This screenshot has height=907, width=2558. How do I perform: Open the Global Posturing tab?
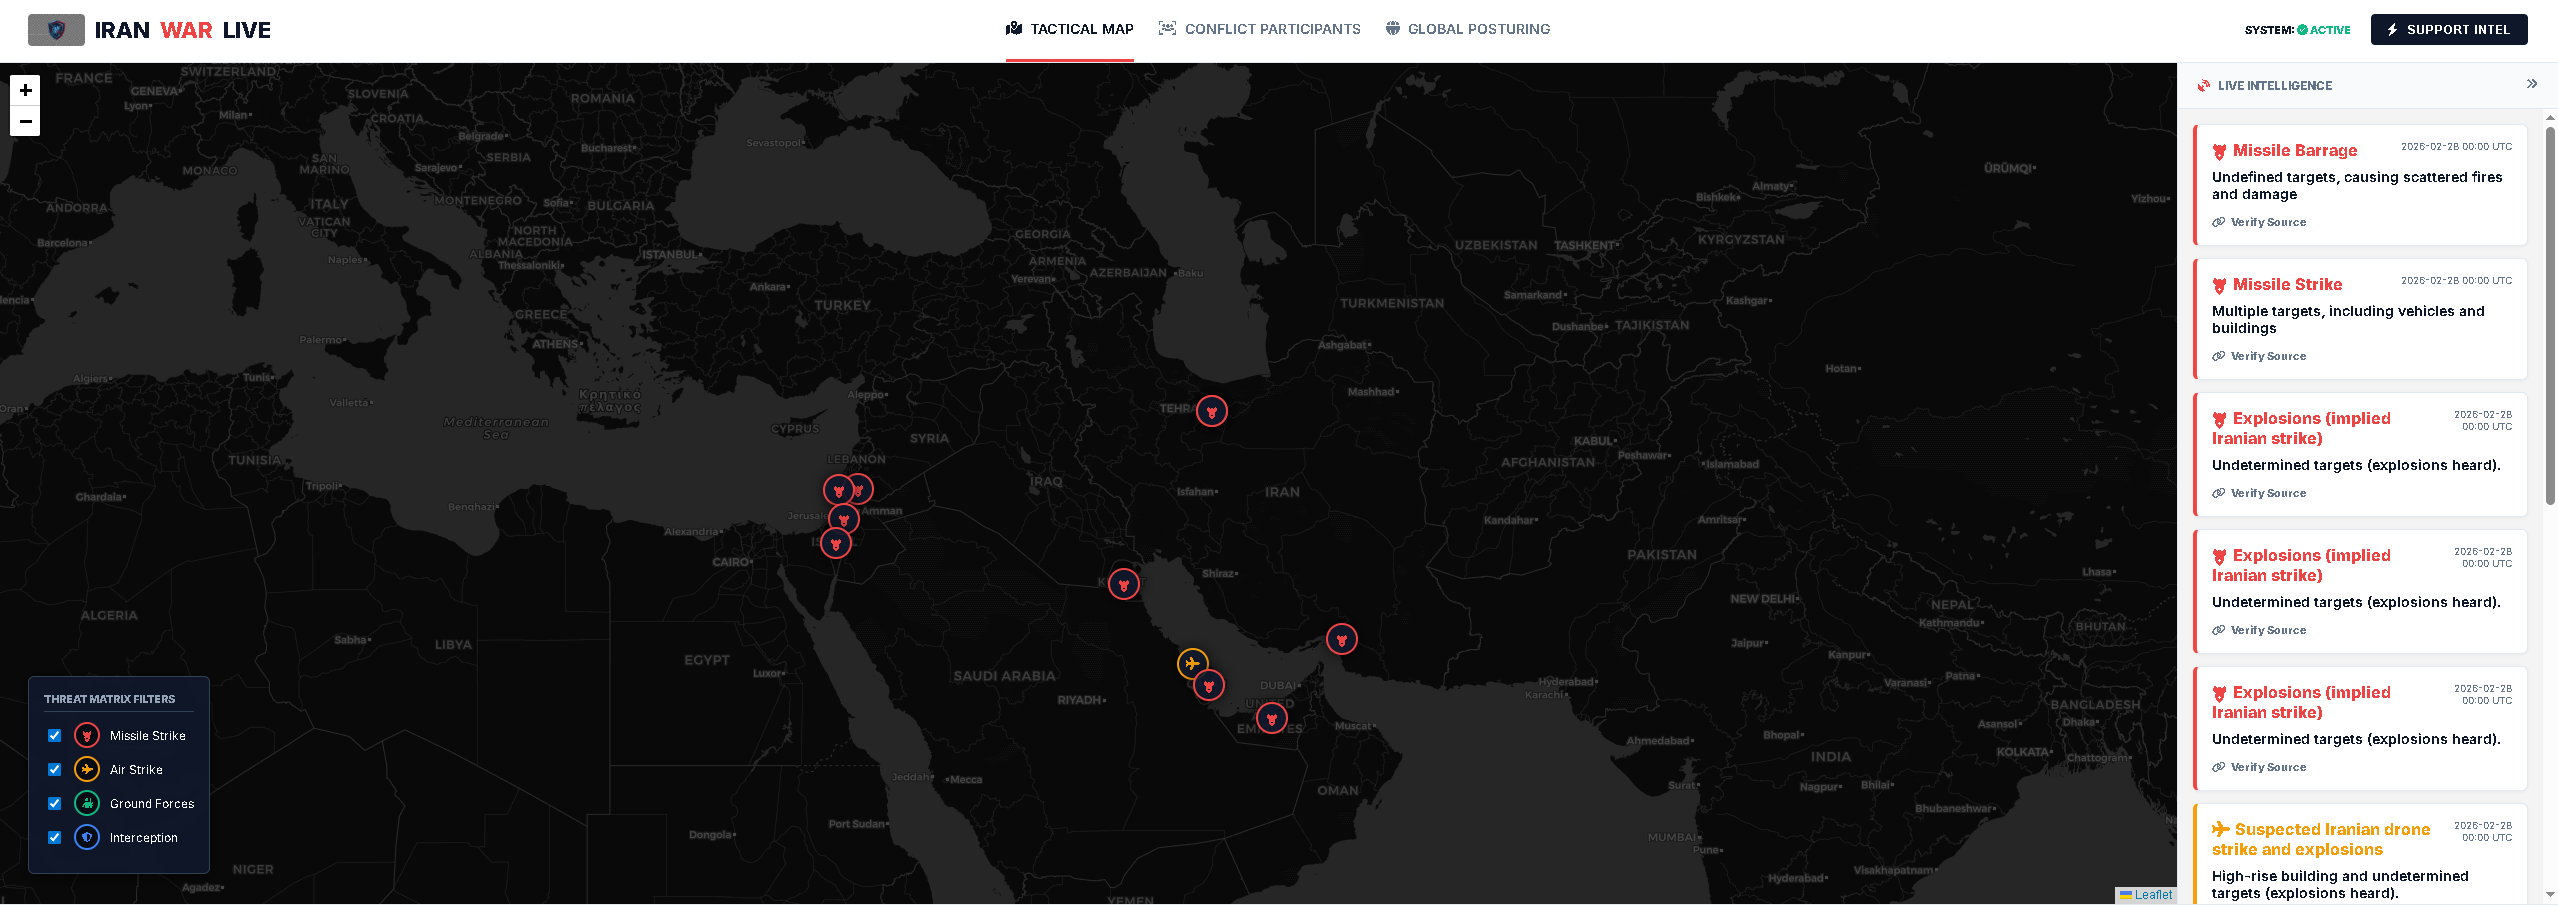[x=1468, y=29]
